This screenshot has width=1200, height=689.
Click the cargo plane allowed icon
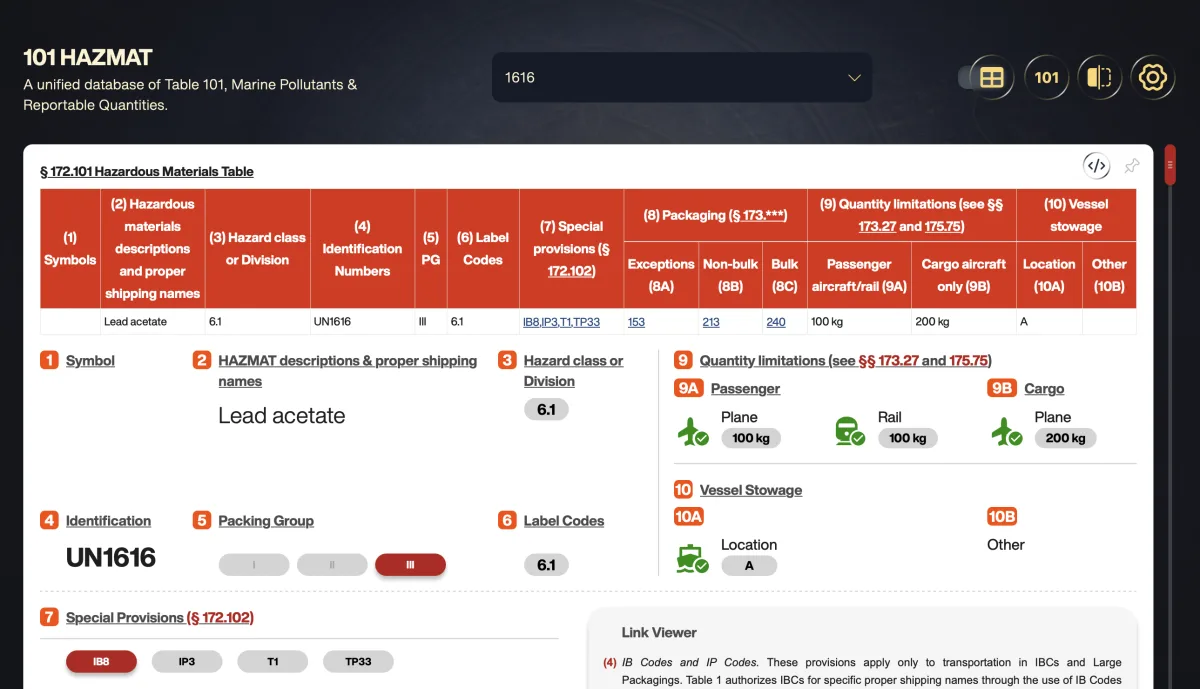[x=1006, y=431]
